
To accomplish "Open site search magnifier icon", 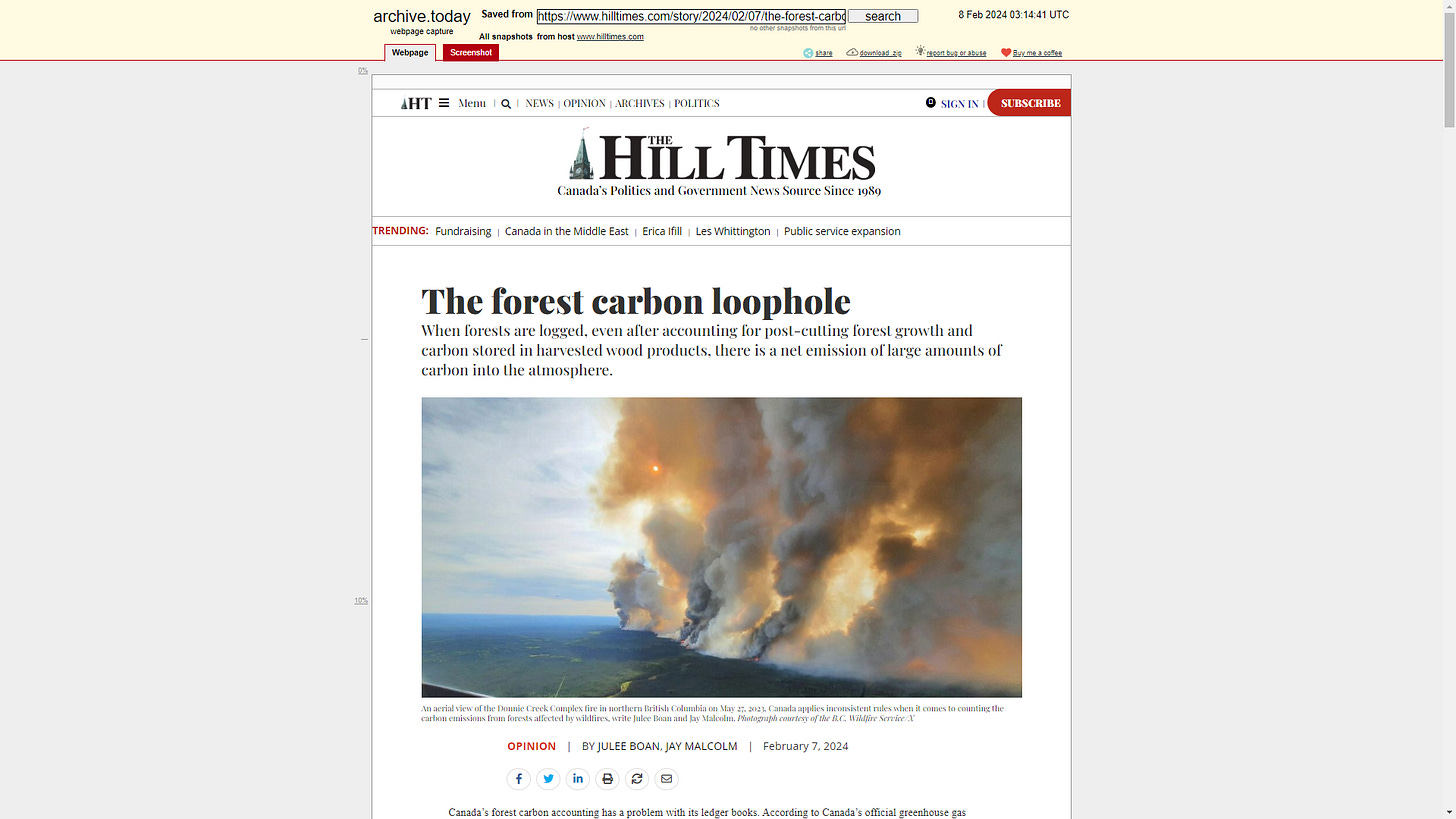I will (x=506, y=104).
